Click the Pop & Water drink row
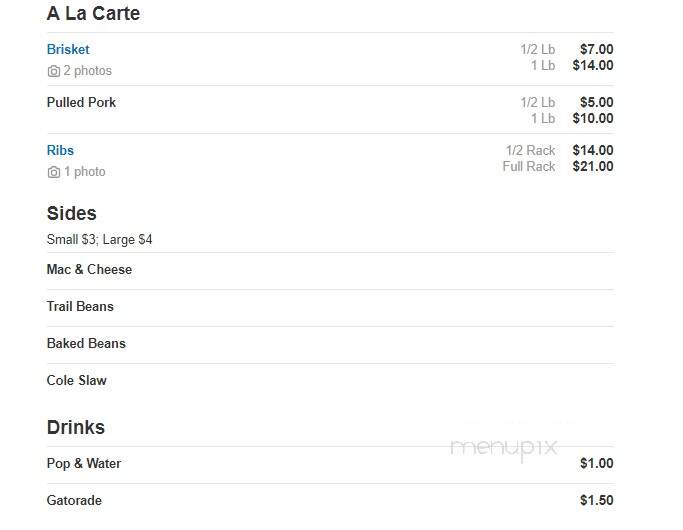This screenshot has width=683, height=530. (x=330, y=463)
